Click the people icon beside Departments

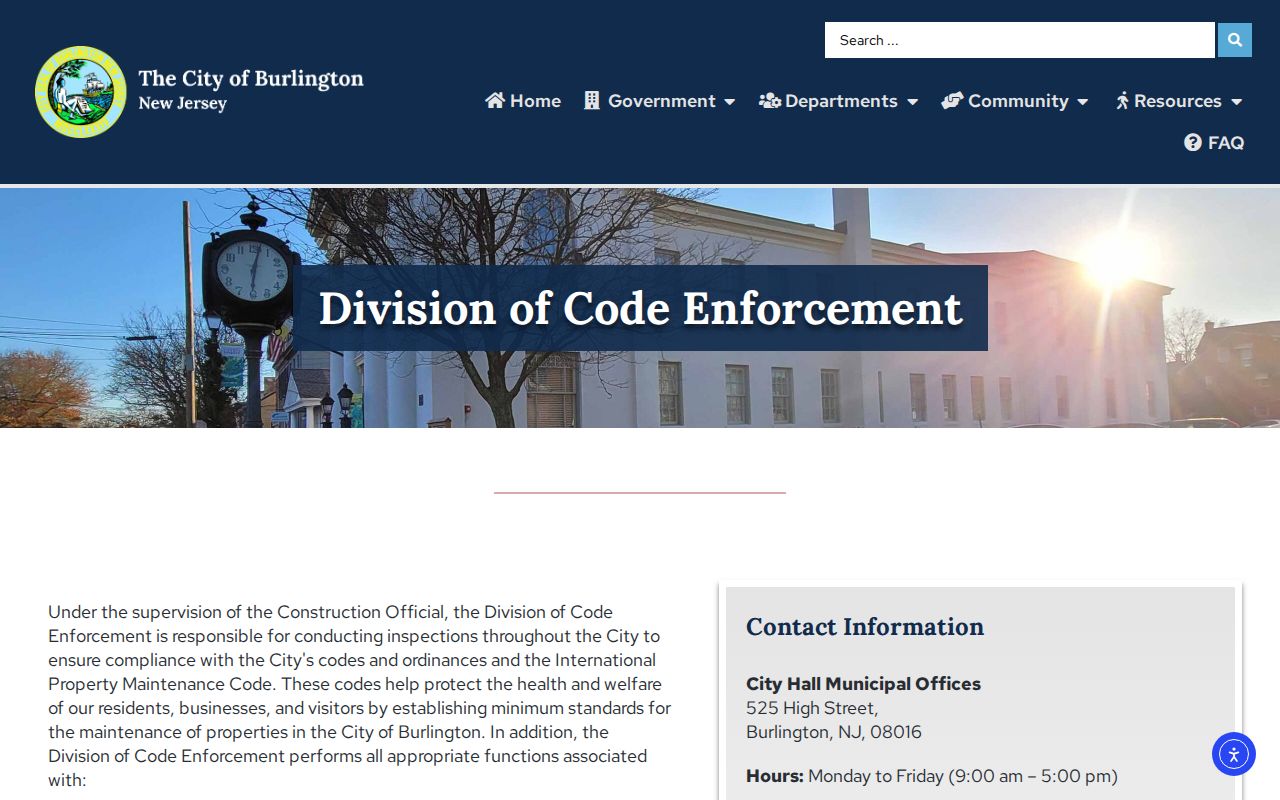pyautogui.click(x=770, y=101)
